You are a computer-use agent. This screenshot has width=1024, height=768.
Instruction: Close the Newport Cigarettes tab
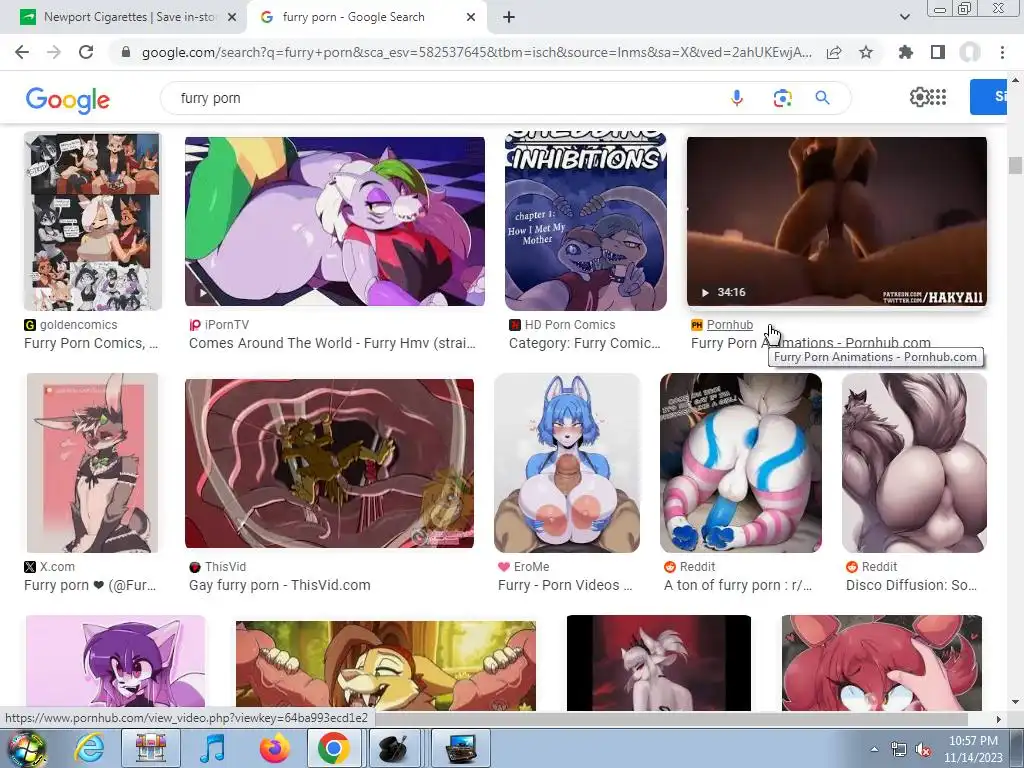pos(232,17)
